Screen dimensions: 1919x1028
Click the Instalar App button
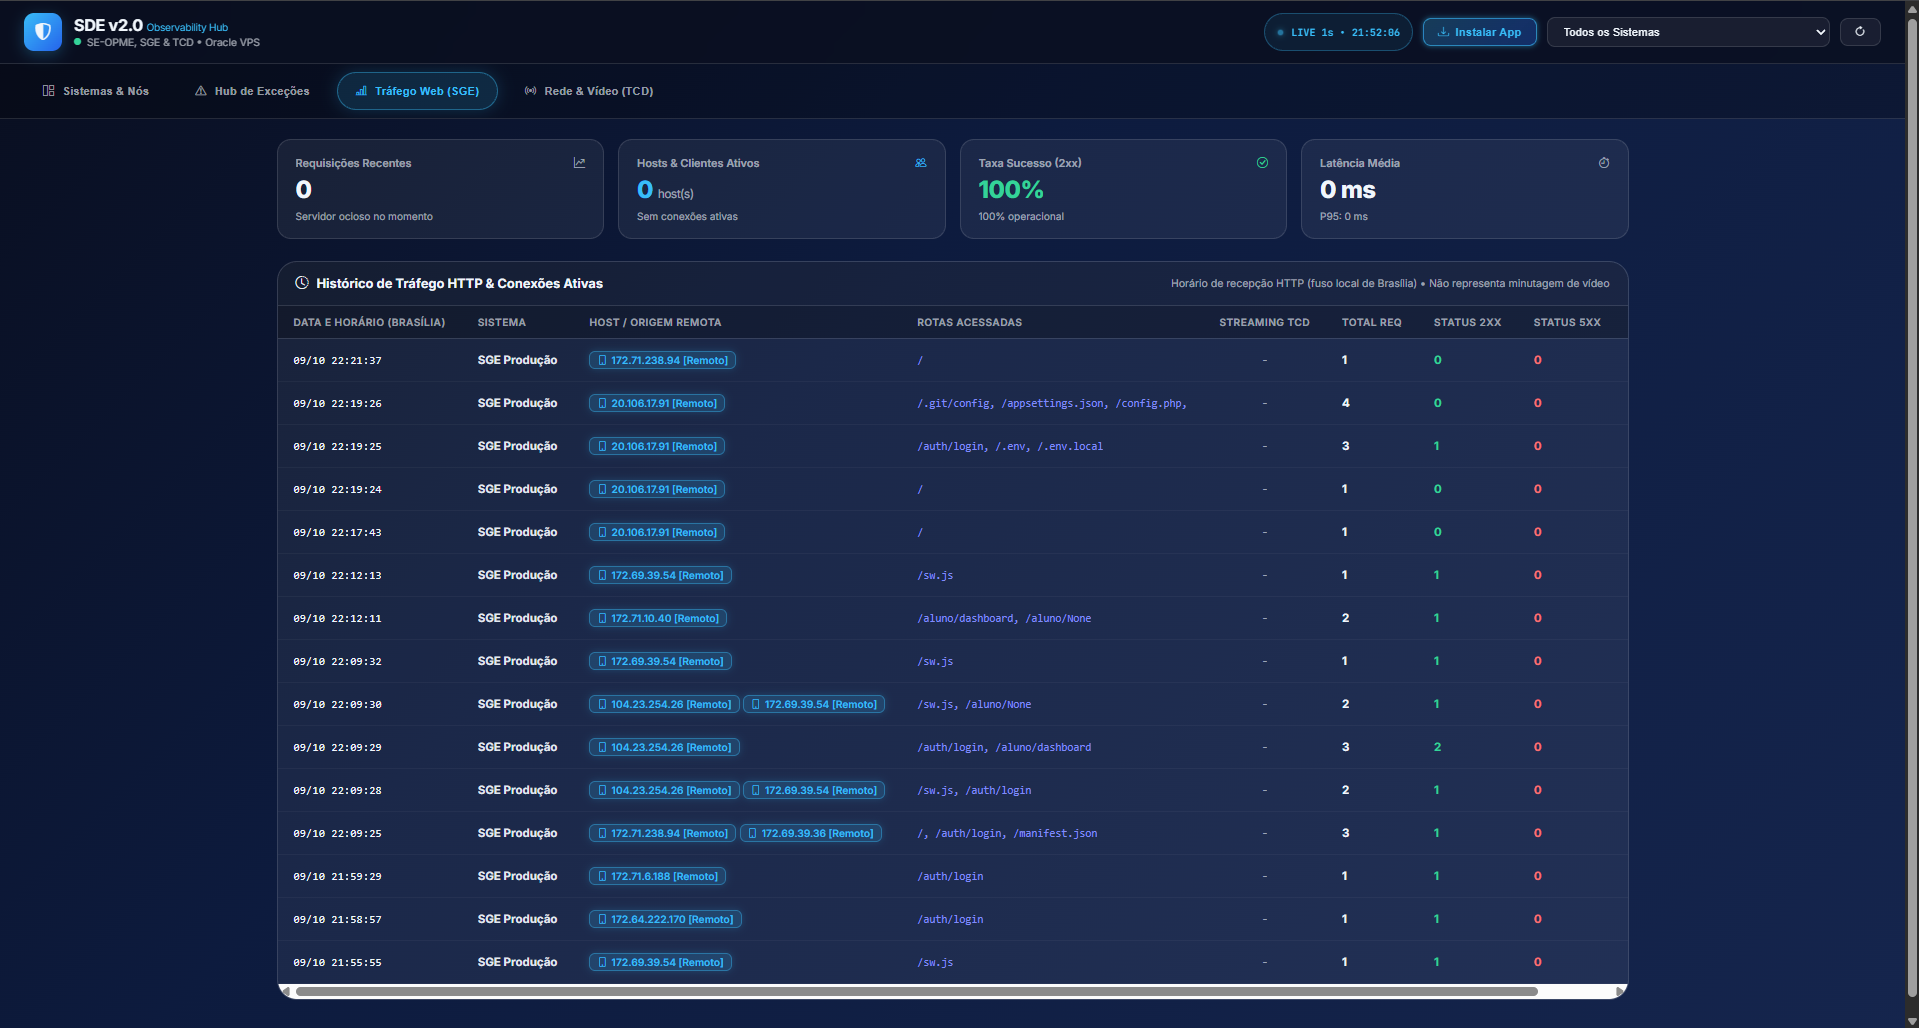click(1480, 32)
